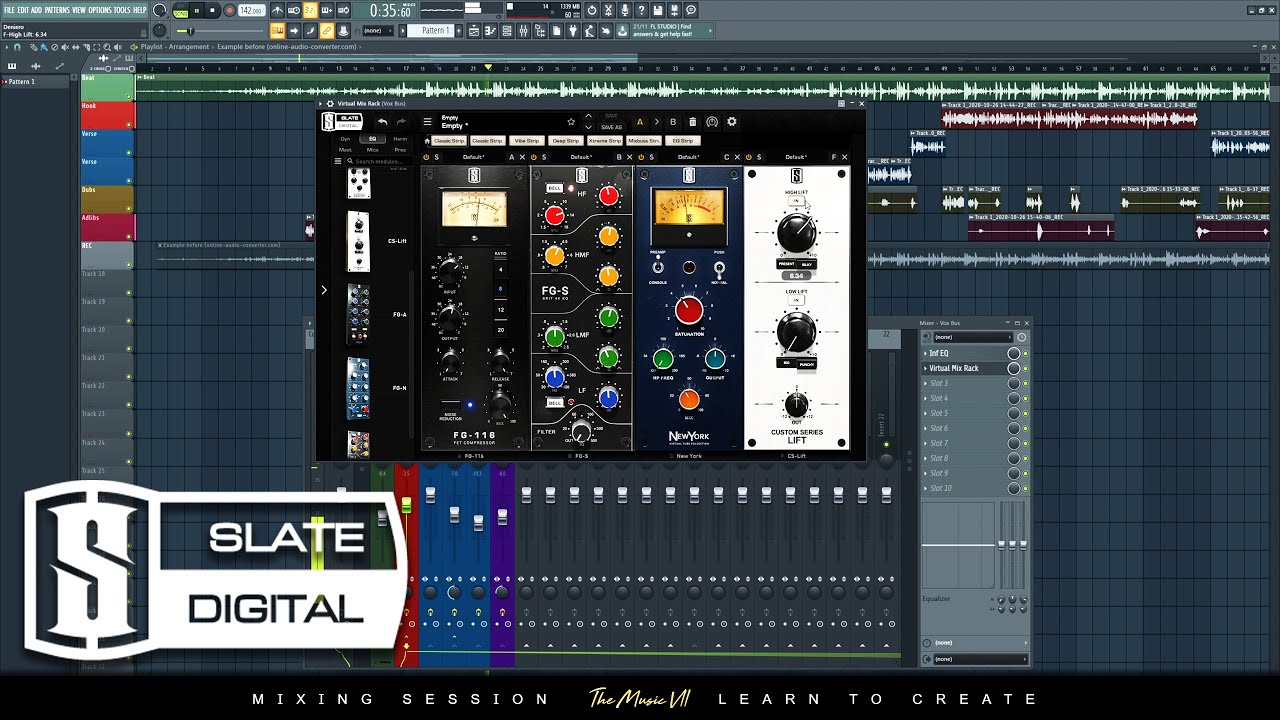1280x720 pixels.
Task: Toggle the PAT/SONG mode switch
Action: click(x=180, y=10)
